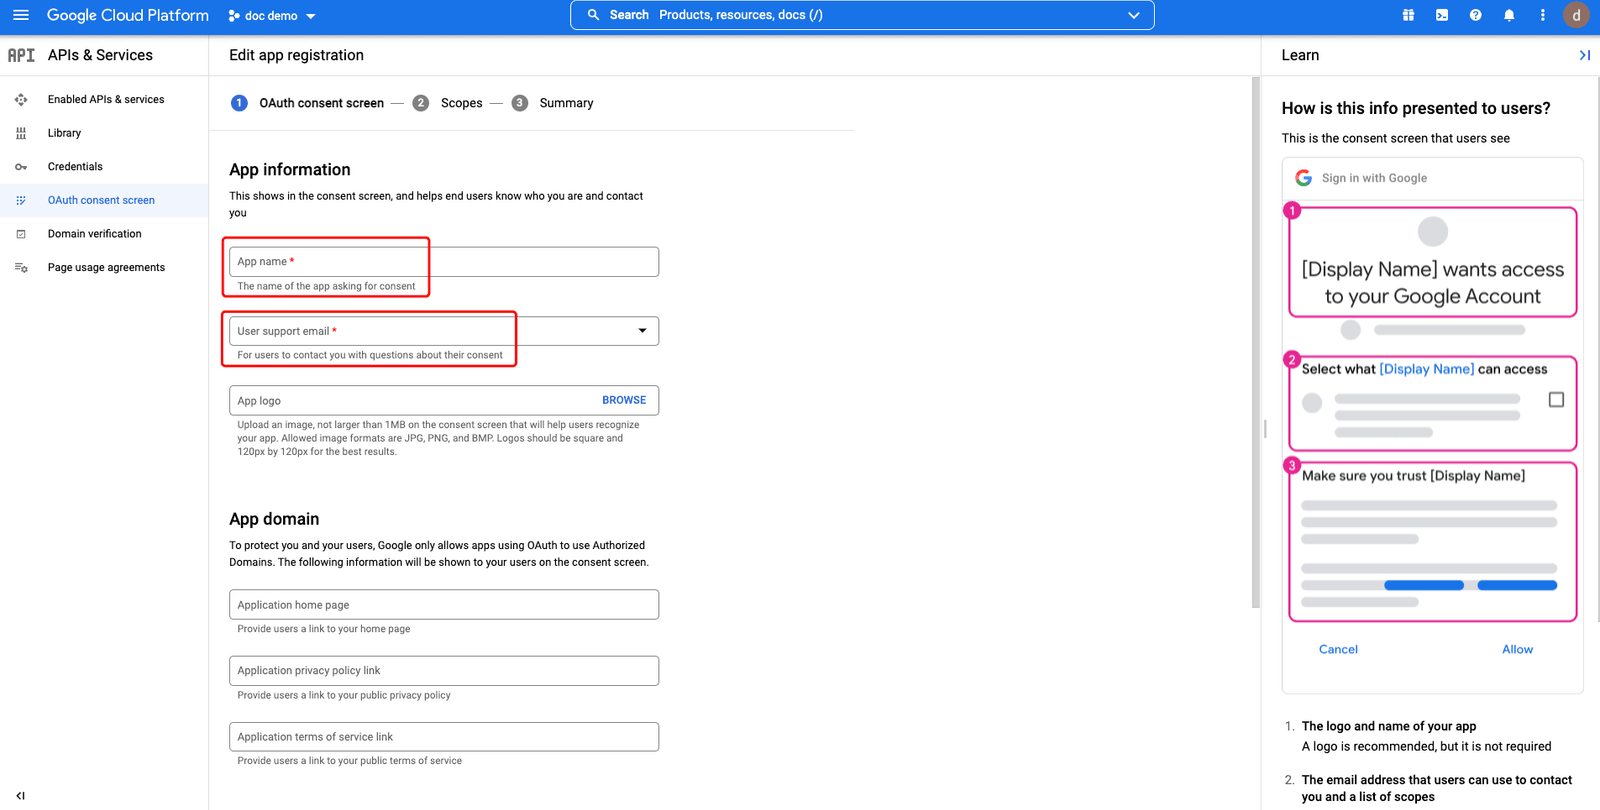
Task: Click the Enabled APIs & services icon
Action: [21, 99]
